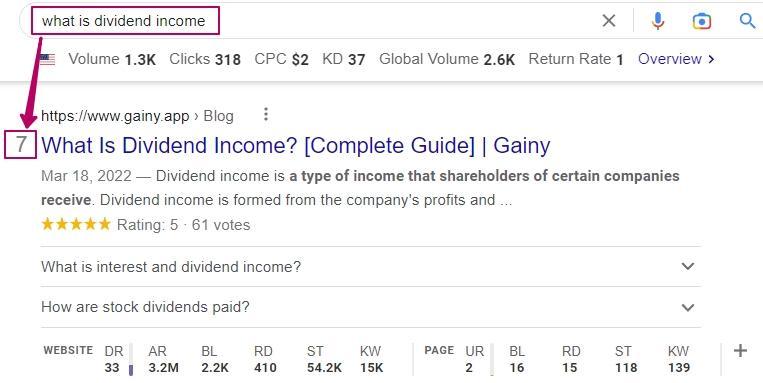Select the page KW 139 metric
The image size is (763, 383).
point(678,359)
